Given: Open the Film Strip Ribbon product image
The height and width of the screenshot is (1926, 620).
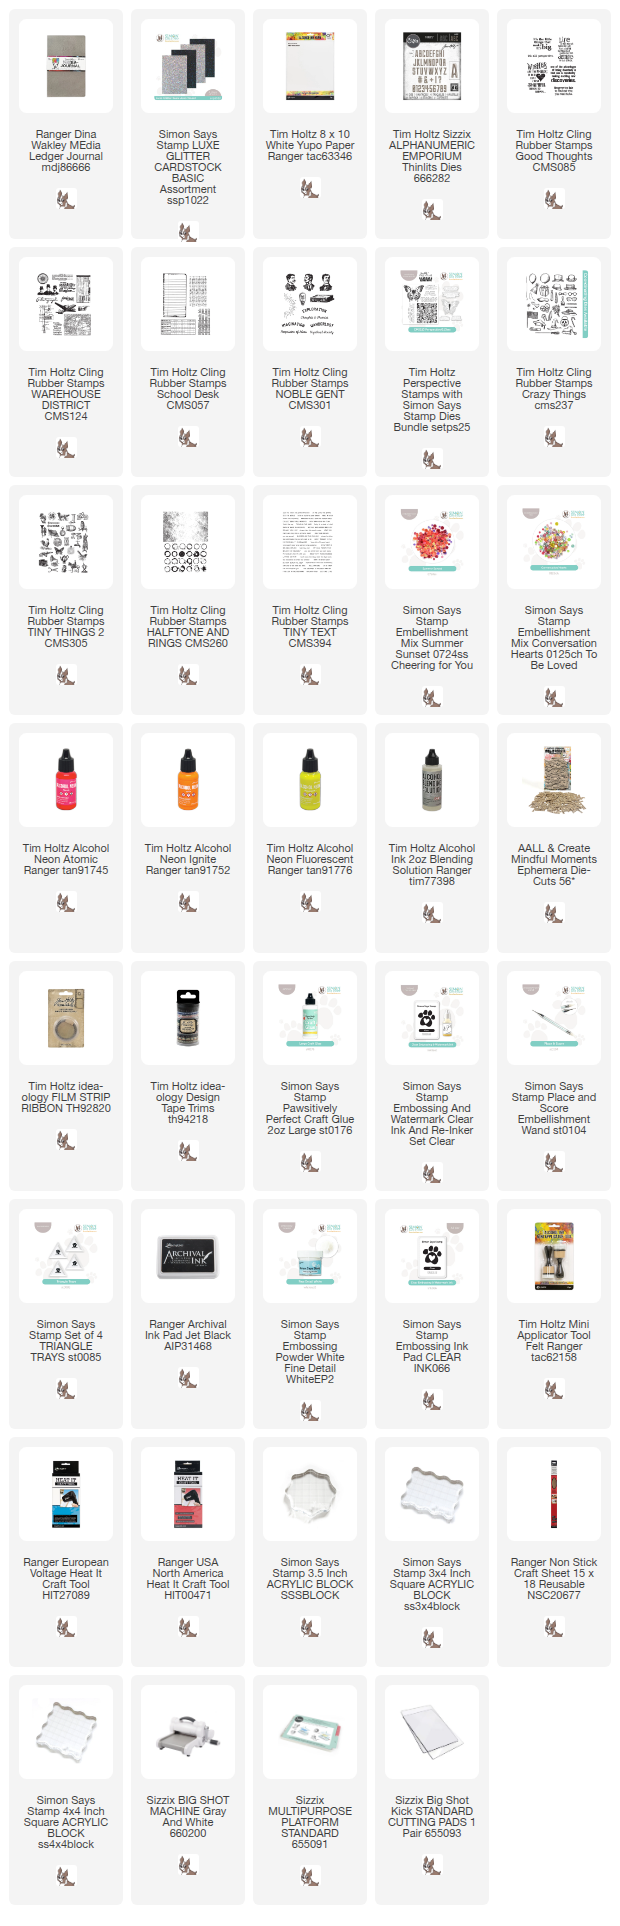Looking at the screenshot, I should [66, 1018].
